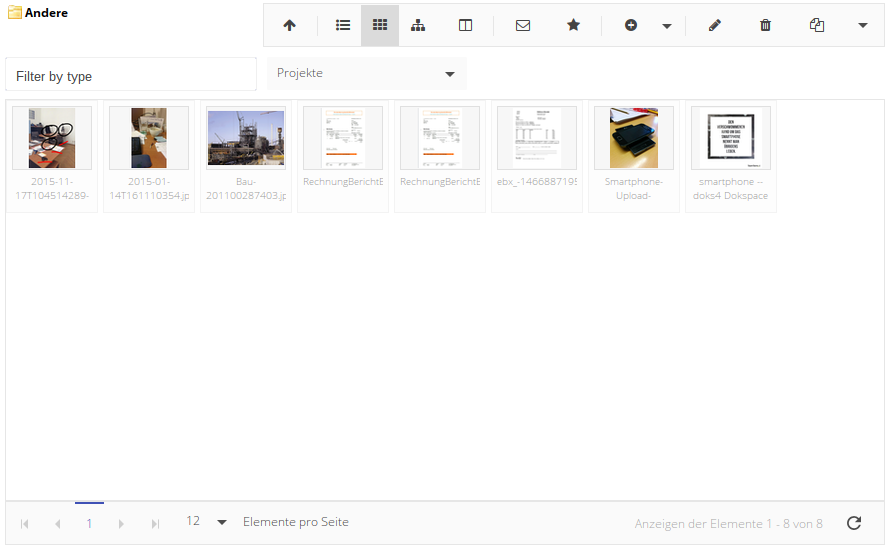889x549 pixels.
Task: Click the trash delete icon
Action: coord(766,26)
